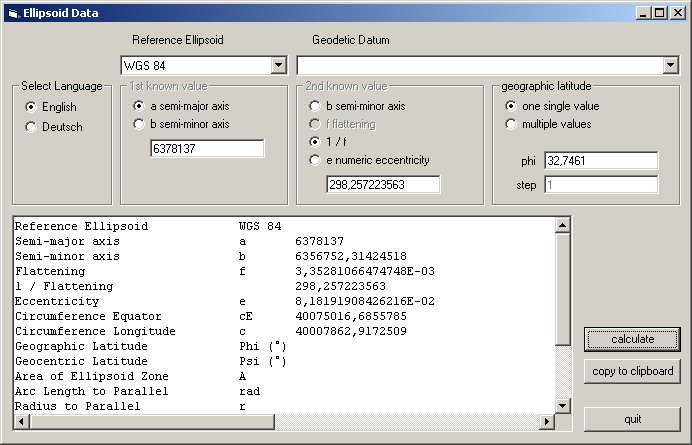The image size is (692, 445).
Task: Open the Reference Ellipsoid WGS 84 dropdown
Action: click(x=278, y=65)
